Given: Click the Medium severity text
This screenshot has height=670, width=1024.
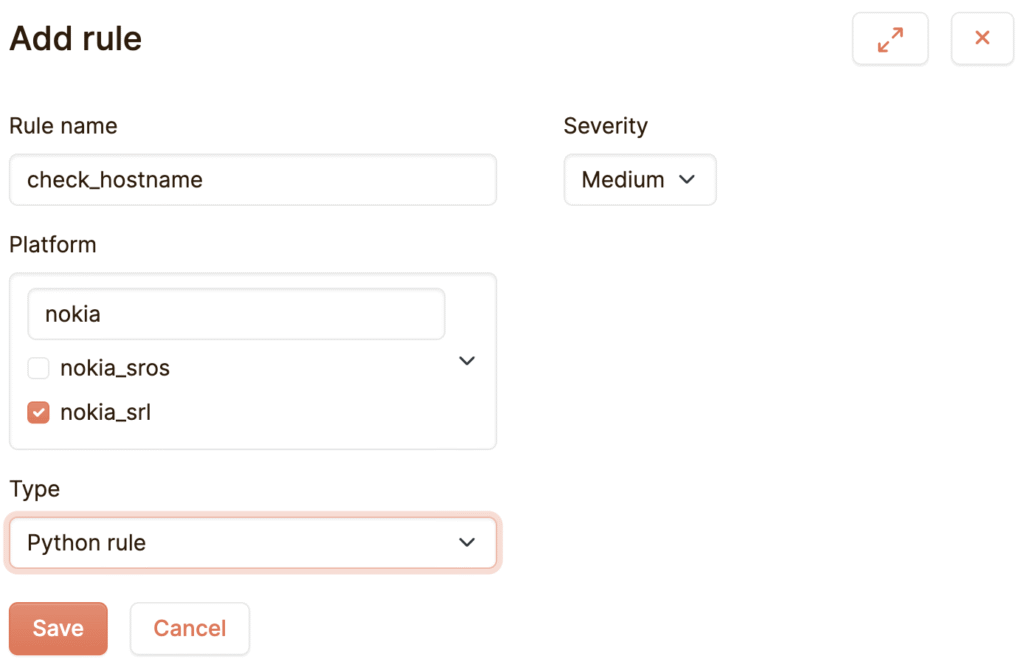Looking at the screenshot, I should (x=622, y=180).
